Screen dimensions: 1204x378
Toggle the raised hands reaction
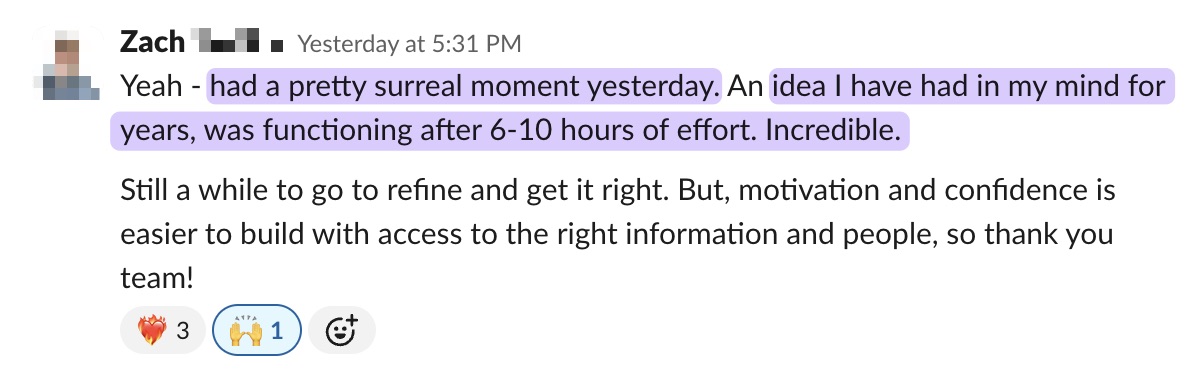click(x=256, y=329)
